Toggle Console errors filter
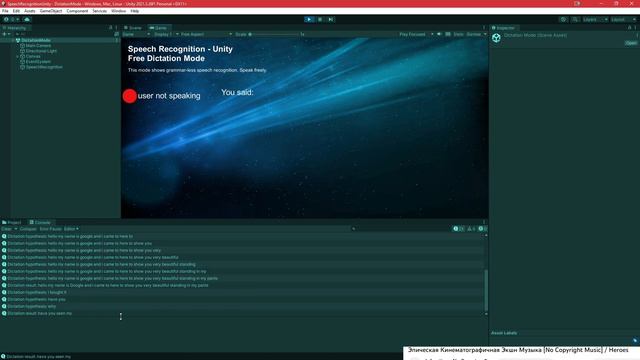Screen dimensions: 640x360 (x=482, y=229)
